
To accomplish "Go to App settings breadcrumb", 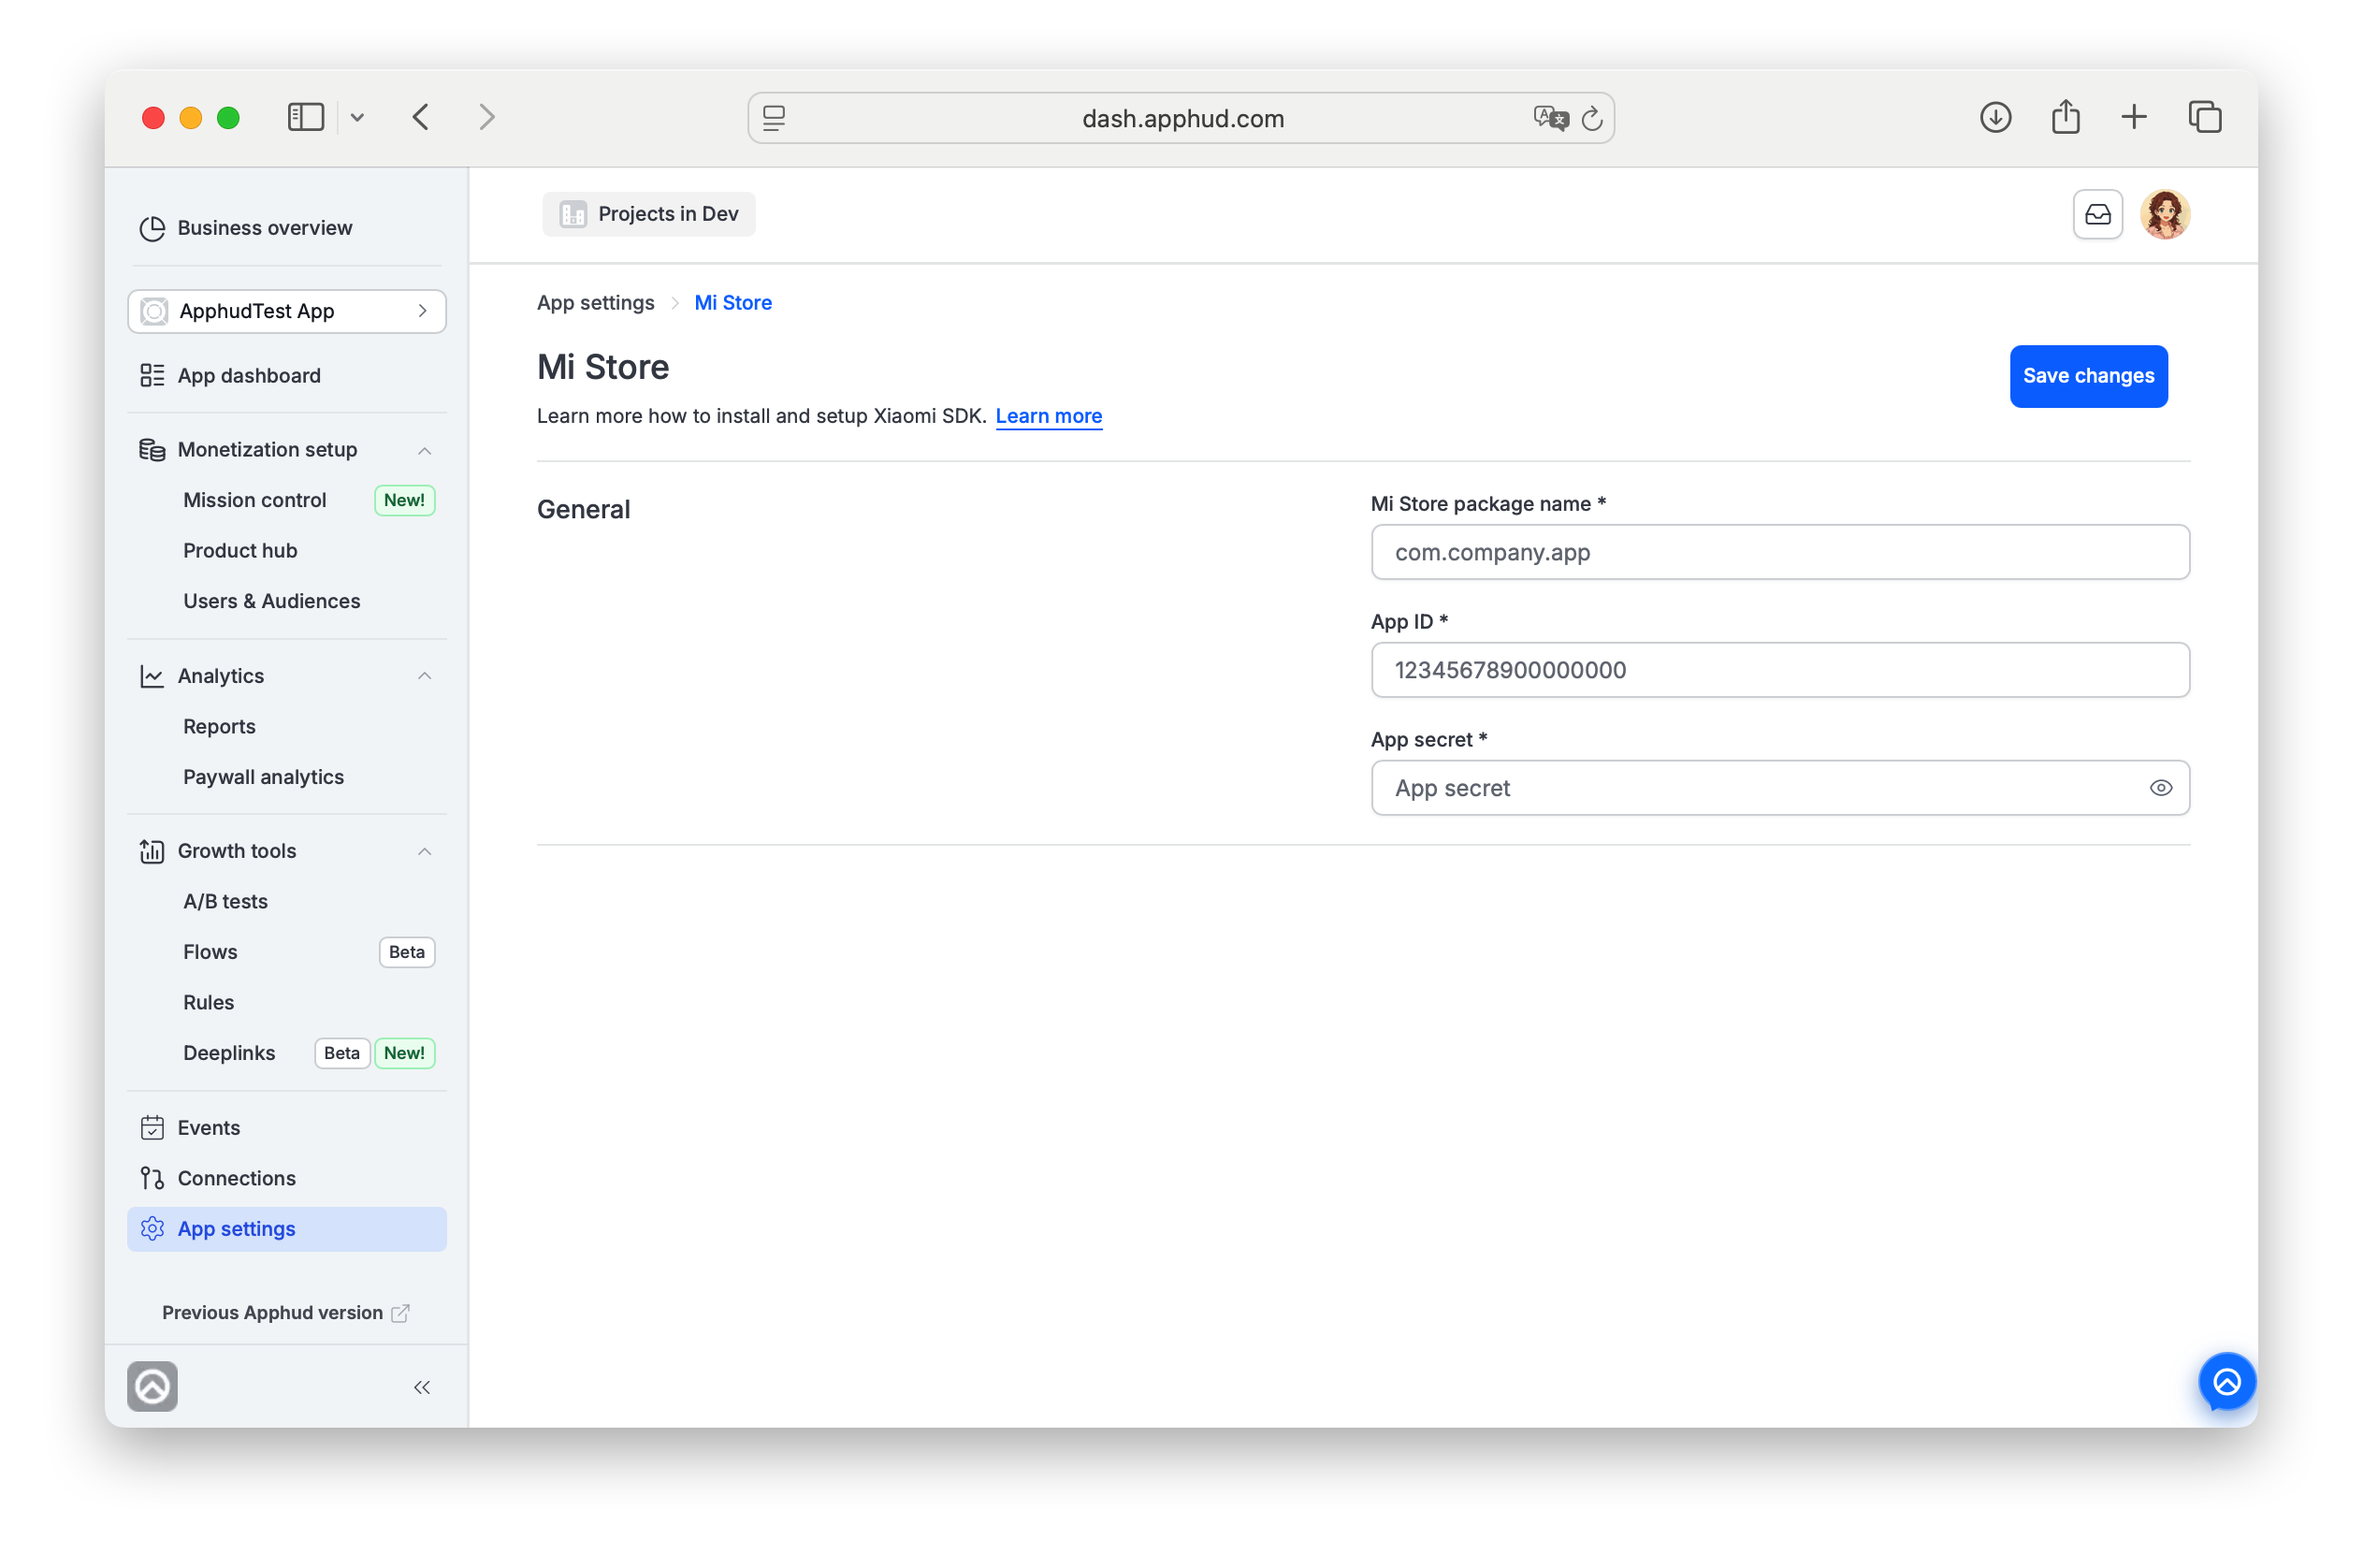I will coord(596,303).
